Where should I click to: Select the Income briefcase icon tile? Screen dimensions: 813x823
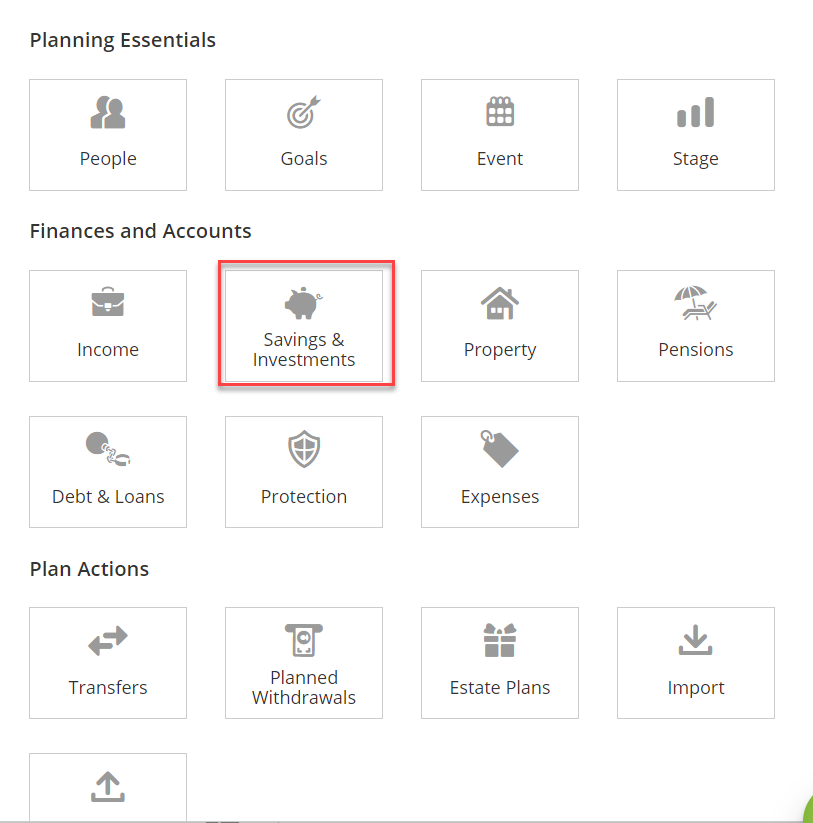[x=108, y=326]
